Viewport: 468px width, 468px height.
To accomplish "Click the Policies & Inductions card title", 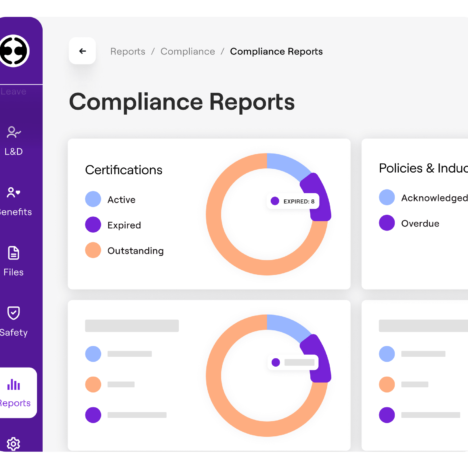I will pyautogui.click(x=423, y=168).
